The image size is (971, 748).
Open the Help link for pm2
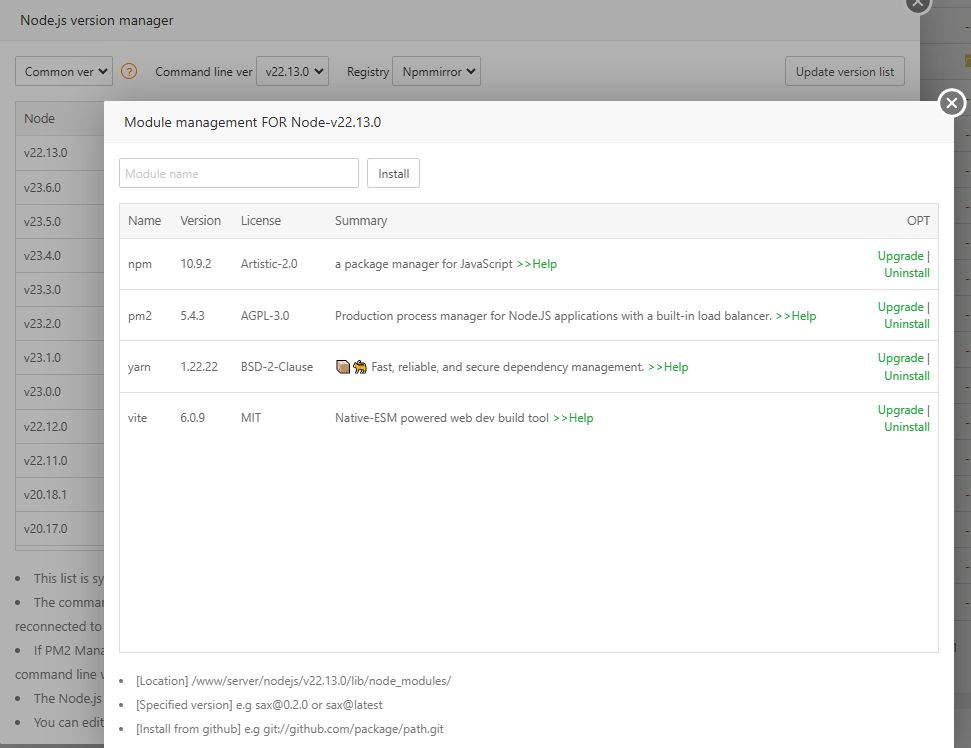(796, 316)
